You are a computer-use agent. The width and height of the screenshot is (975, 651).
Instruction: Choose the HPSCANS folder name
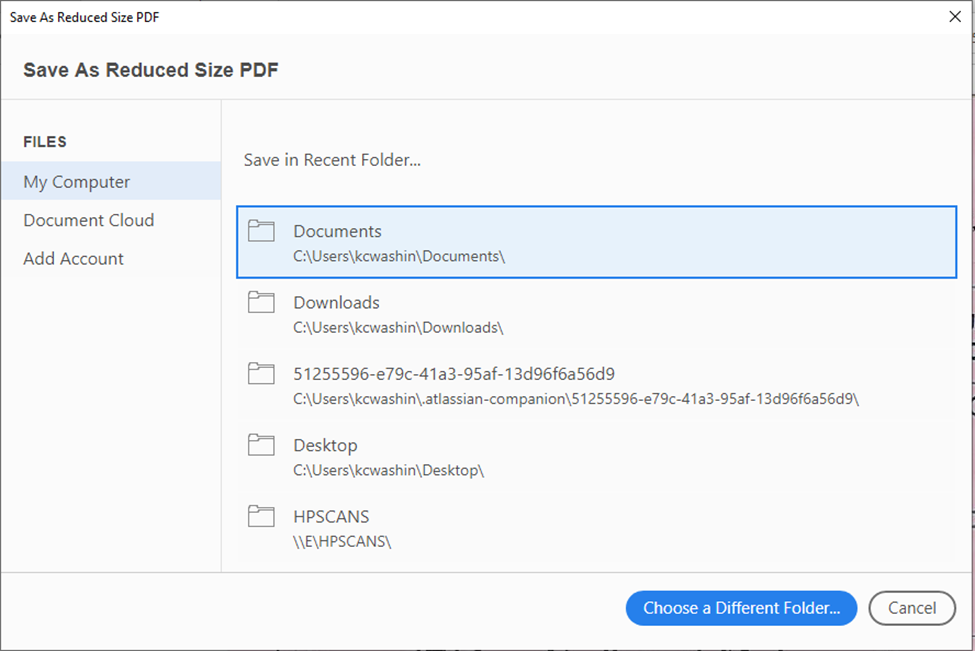(x=331, y=517)
